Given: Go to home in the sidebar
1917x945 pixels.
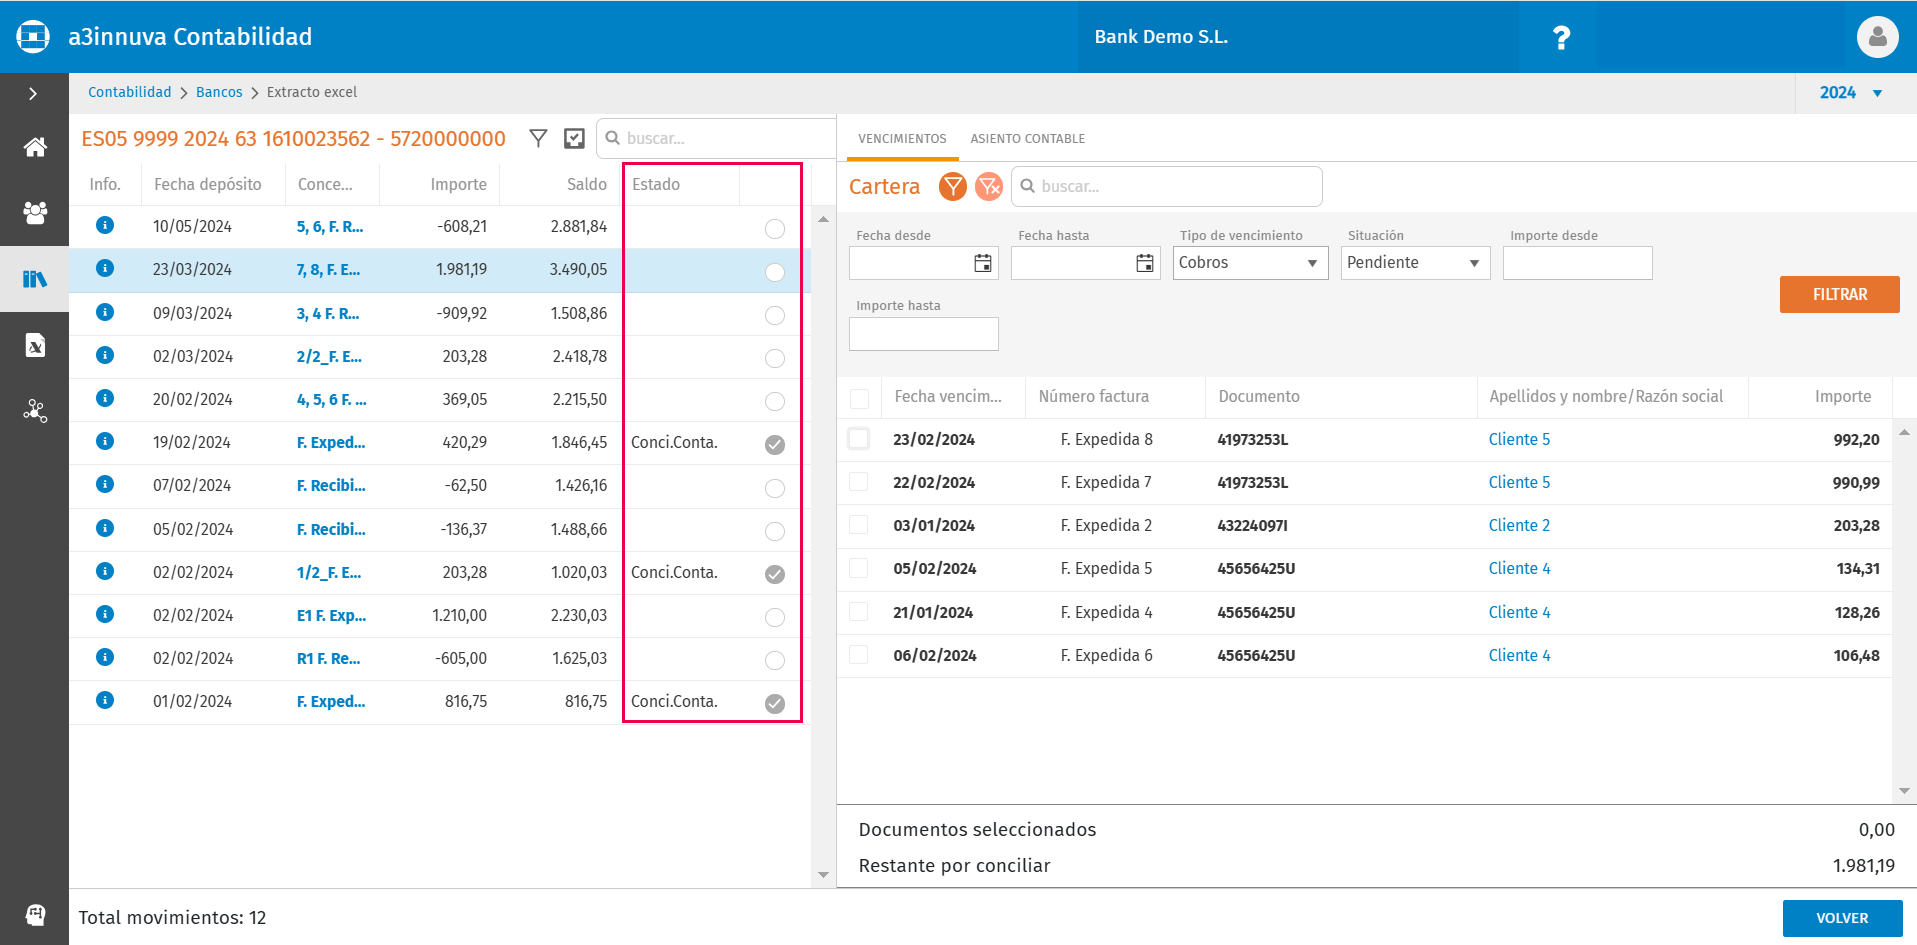Looking at the screenshot, I should click(35, 147).
